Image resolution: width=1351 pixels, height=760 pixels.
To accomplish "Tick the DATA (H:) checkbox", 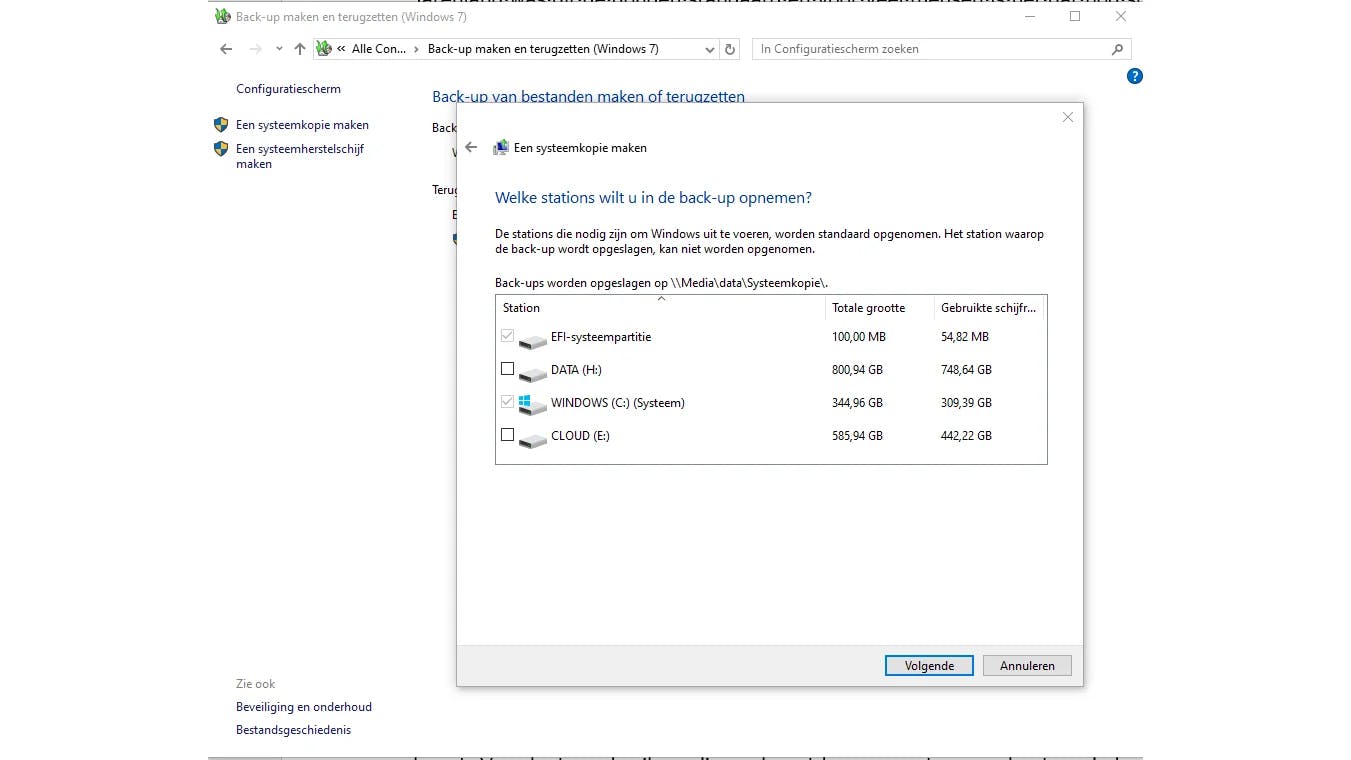I will click(507, 369).
